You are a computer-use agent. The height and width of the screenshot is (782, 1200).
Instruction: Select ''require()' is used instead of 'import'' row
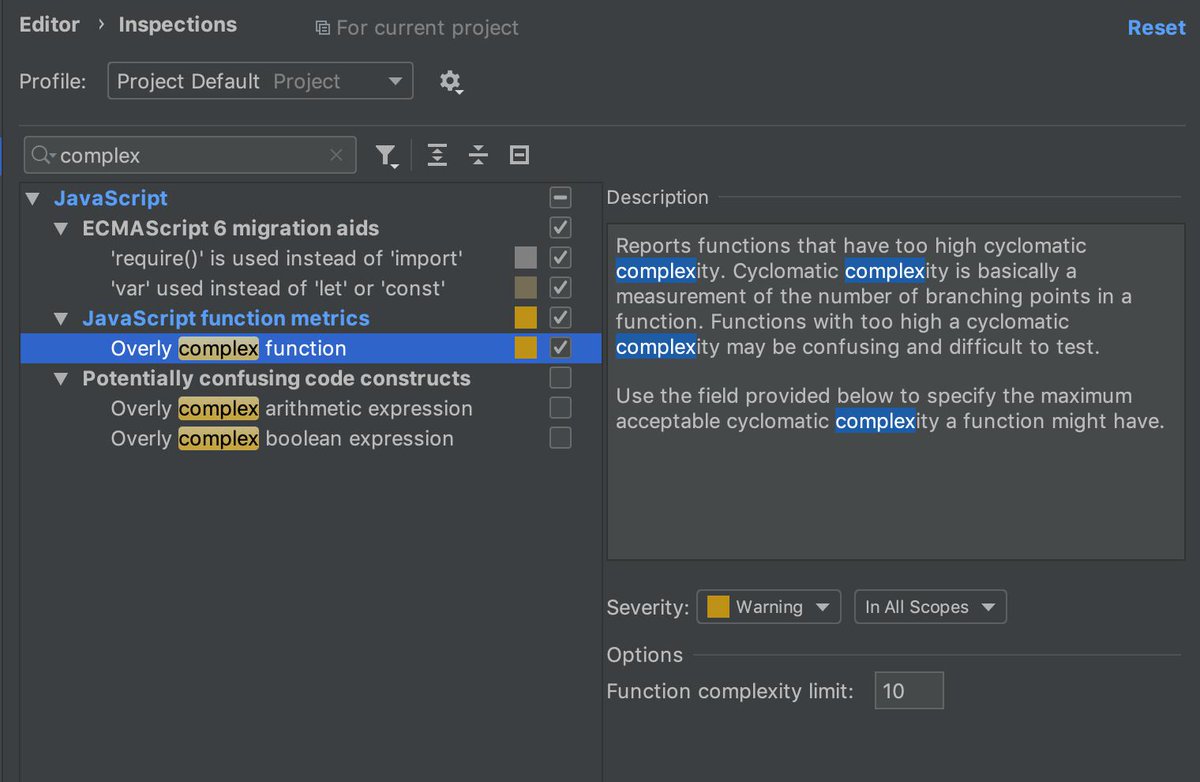[311, 258]
